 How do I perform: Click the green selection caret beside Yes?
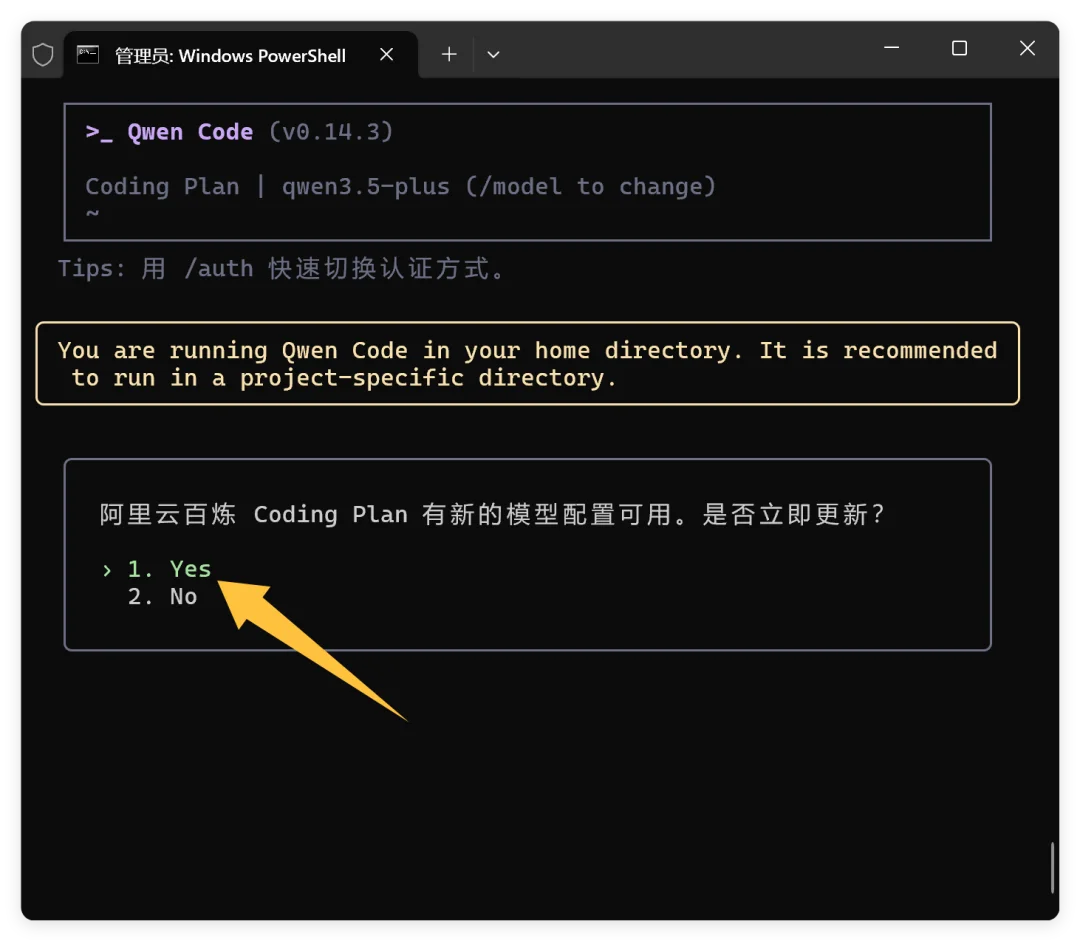[x=106, y=570]
